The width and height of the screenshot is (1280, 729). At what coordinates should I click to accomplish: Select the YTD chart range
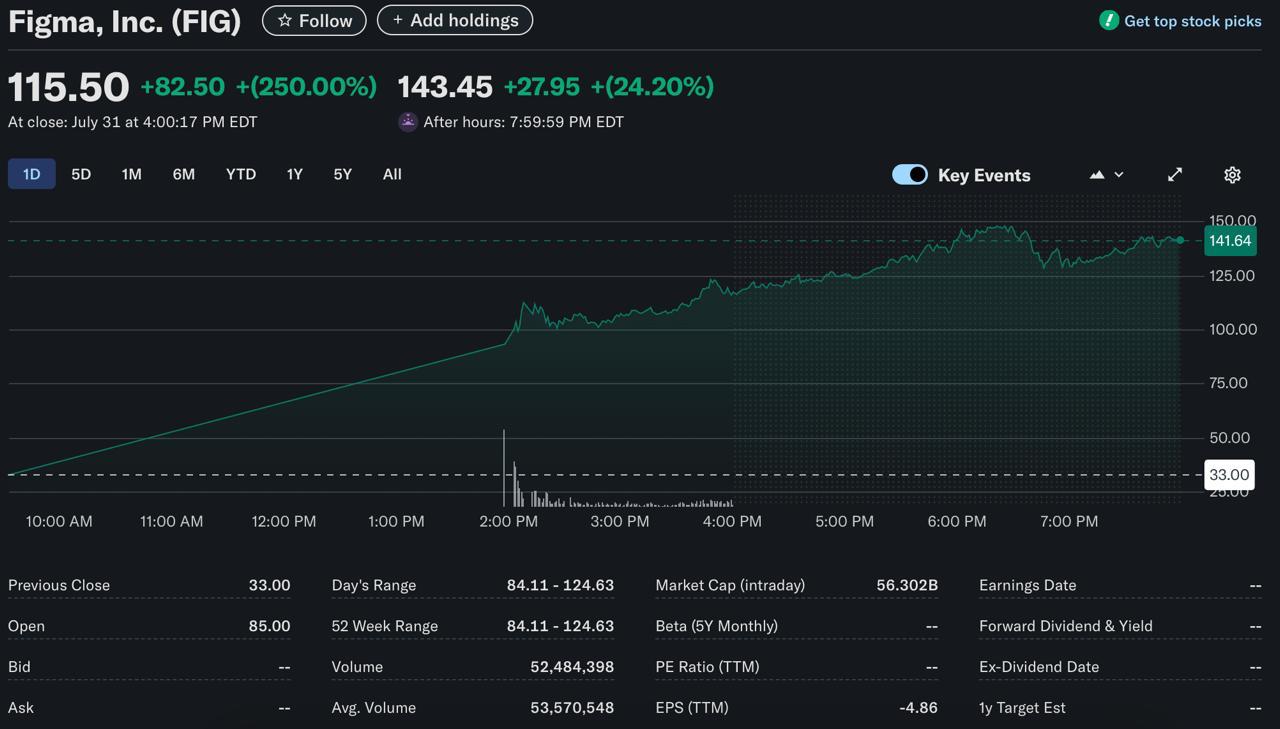click(x=241, y=174)
